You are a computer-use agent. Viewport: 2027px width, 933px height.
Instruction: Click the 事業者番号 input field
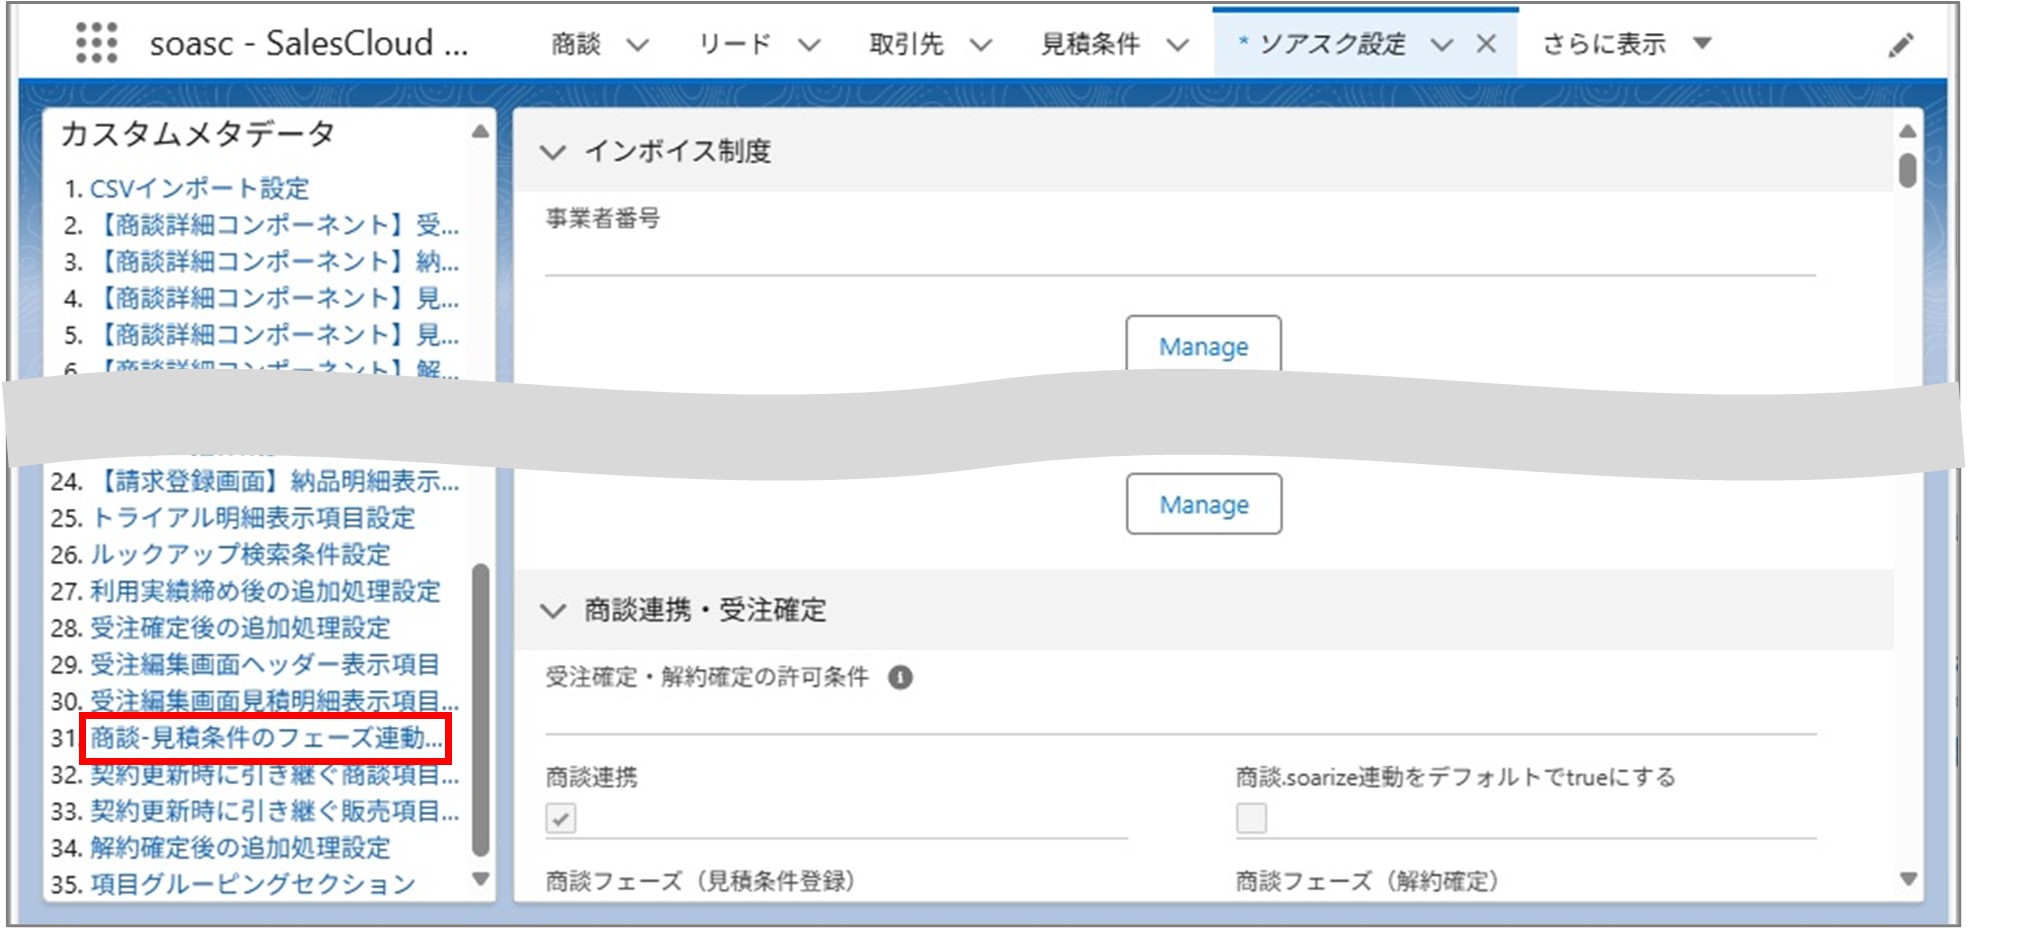pos(1000,263)
